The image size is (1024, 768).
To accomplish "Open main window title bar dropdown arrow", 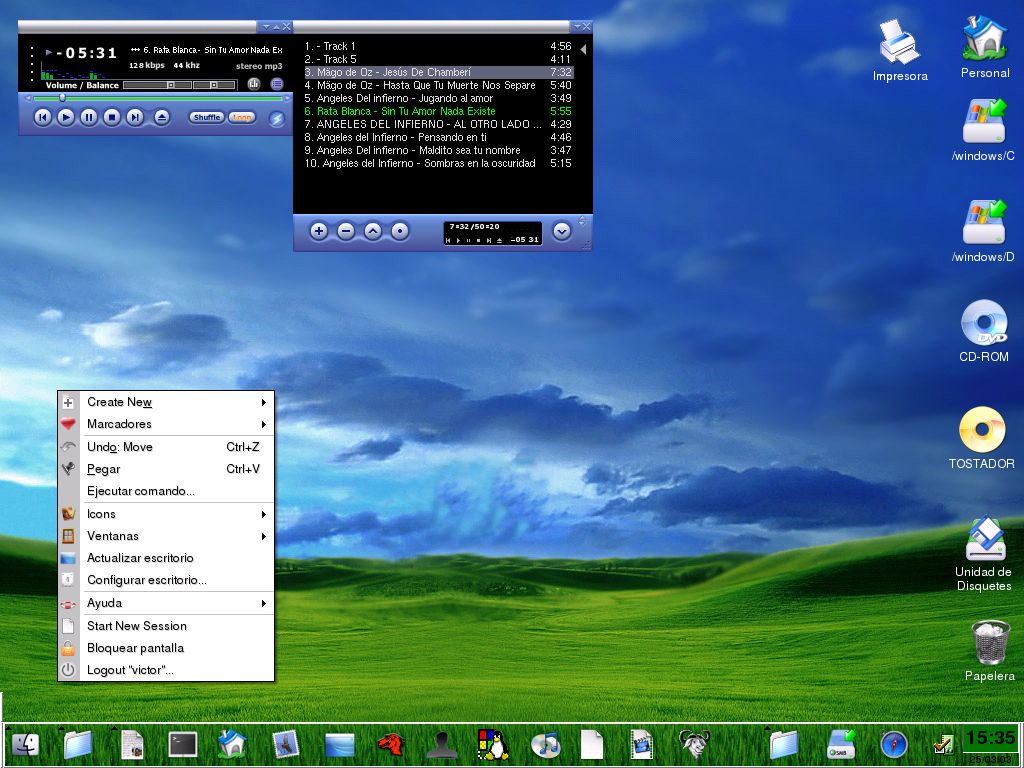I will pos(266,27).
